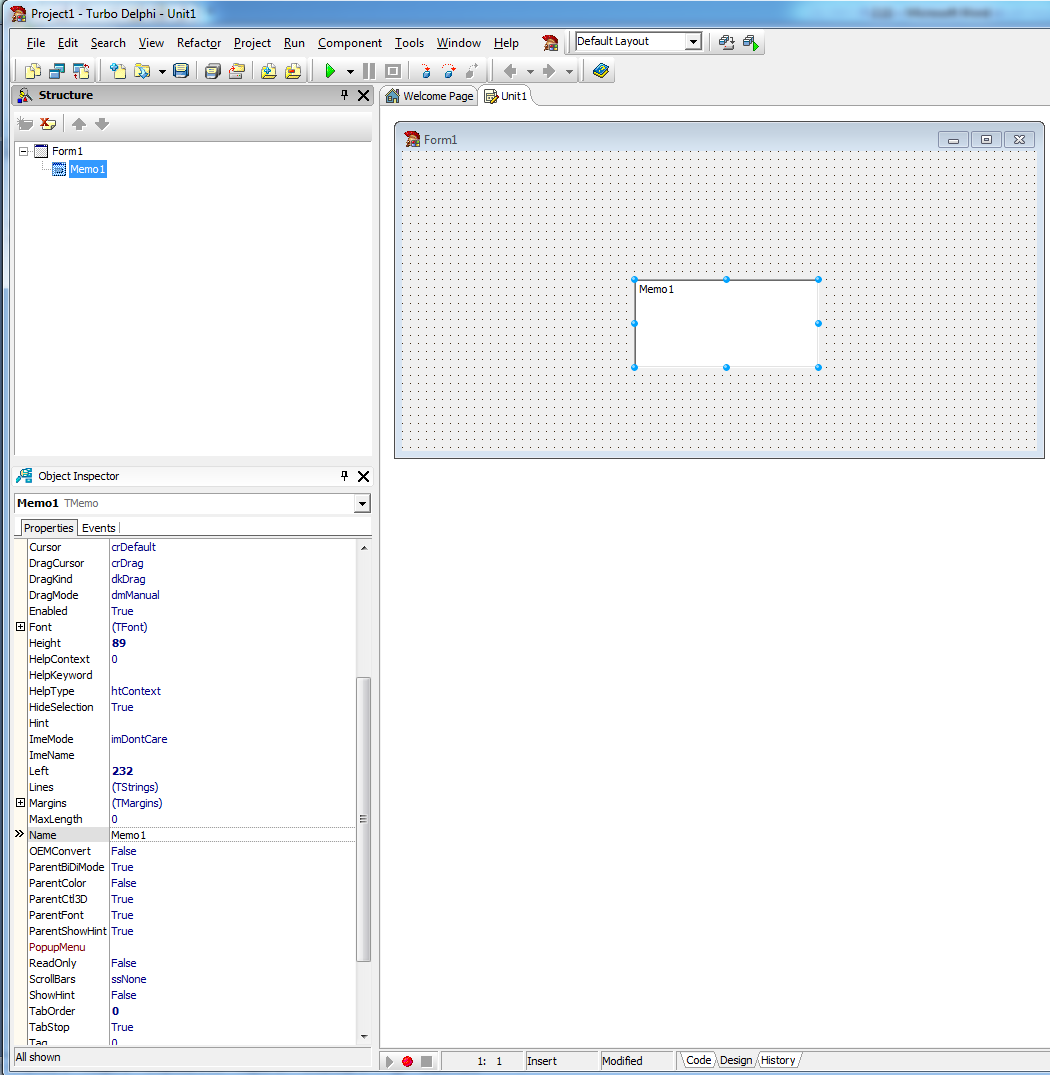
Task: Click the Trace Into debug icon
Action: pos(425,71)
